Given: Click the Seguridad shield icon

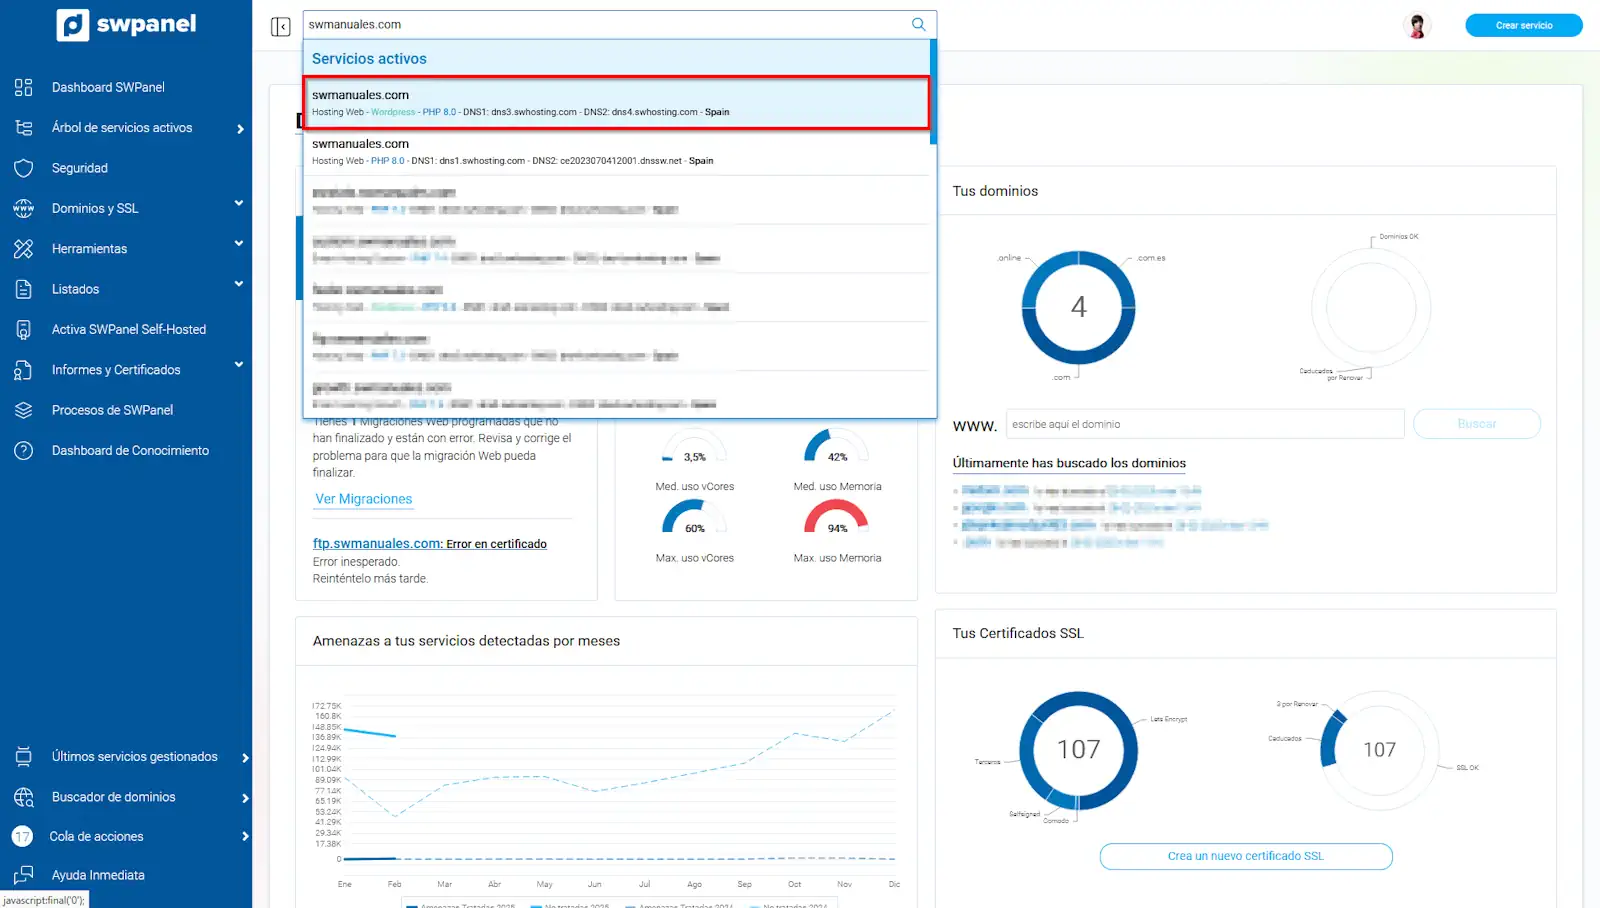Looking at the screenshot, I should pyautogui.click(x=24, y=168).
